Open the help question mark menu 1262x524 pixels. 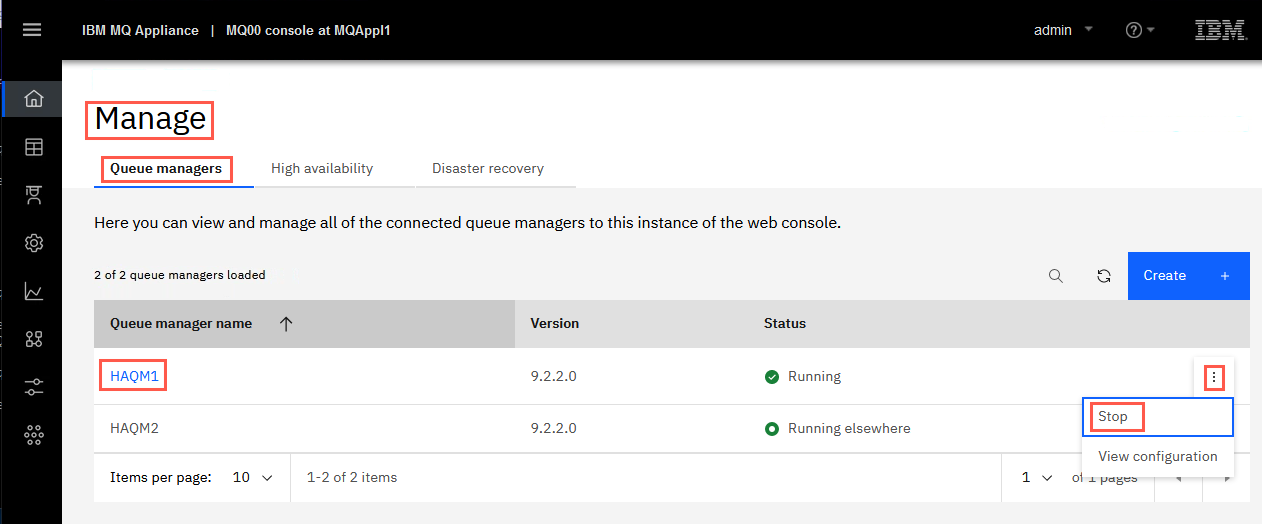(x=1140, y=30)
